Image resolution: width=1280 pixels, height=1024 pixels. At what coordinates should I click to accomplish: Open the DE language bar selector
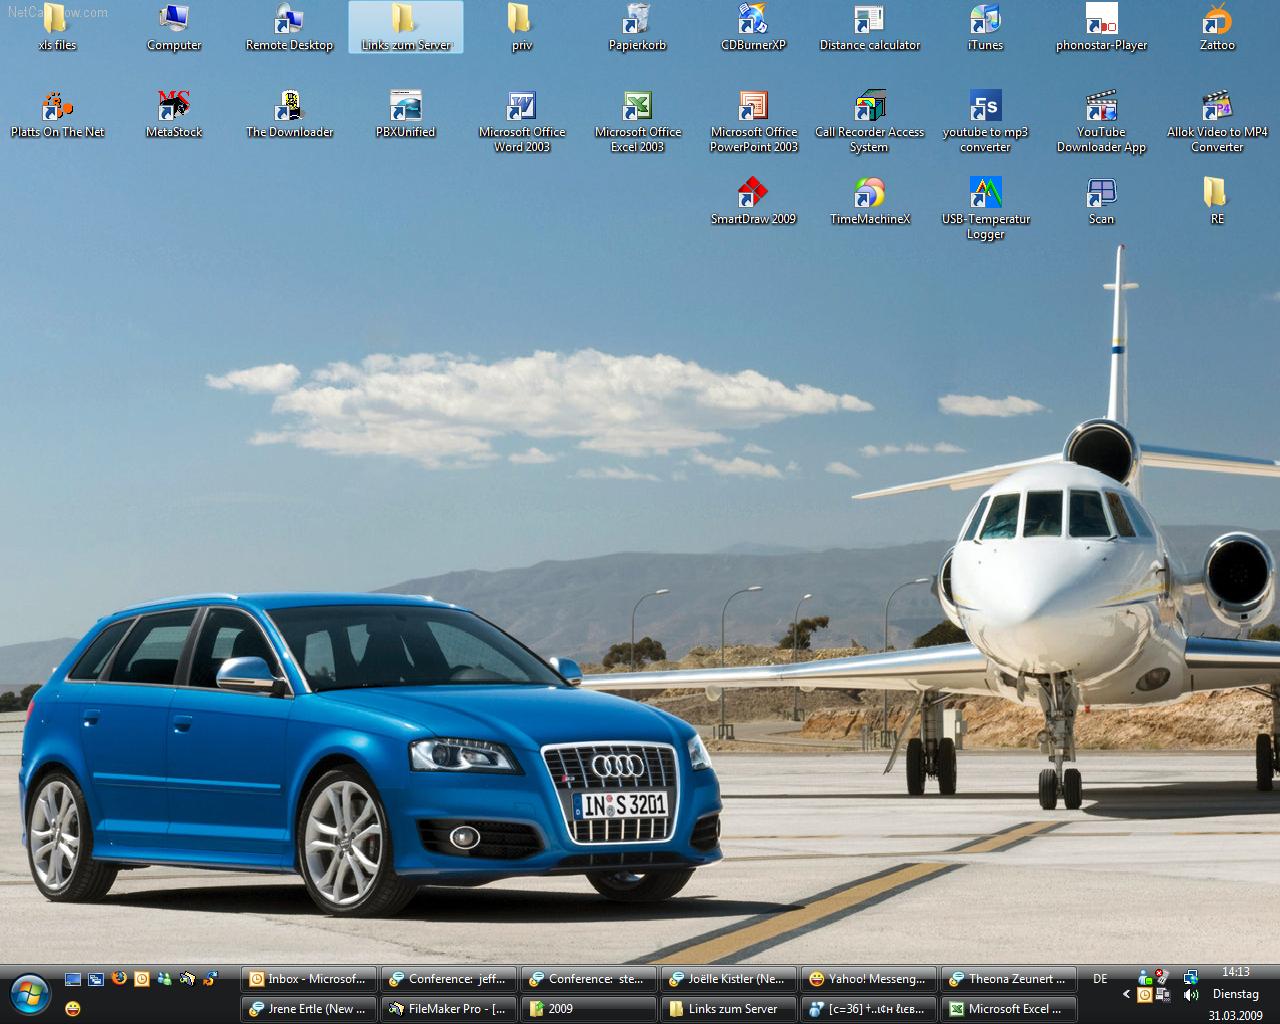click(x=1100, y=979)
